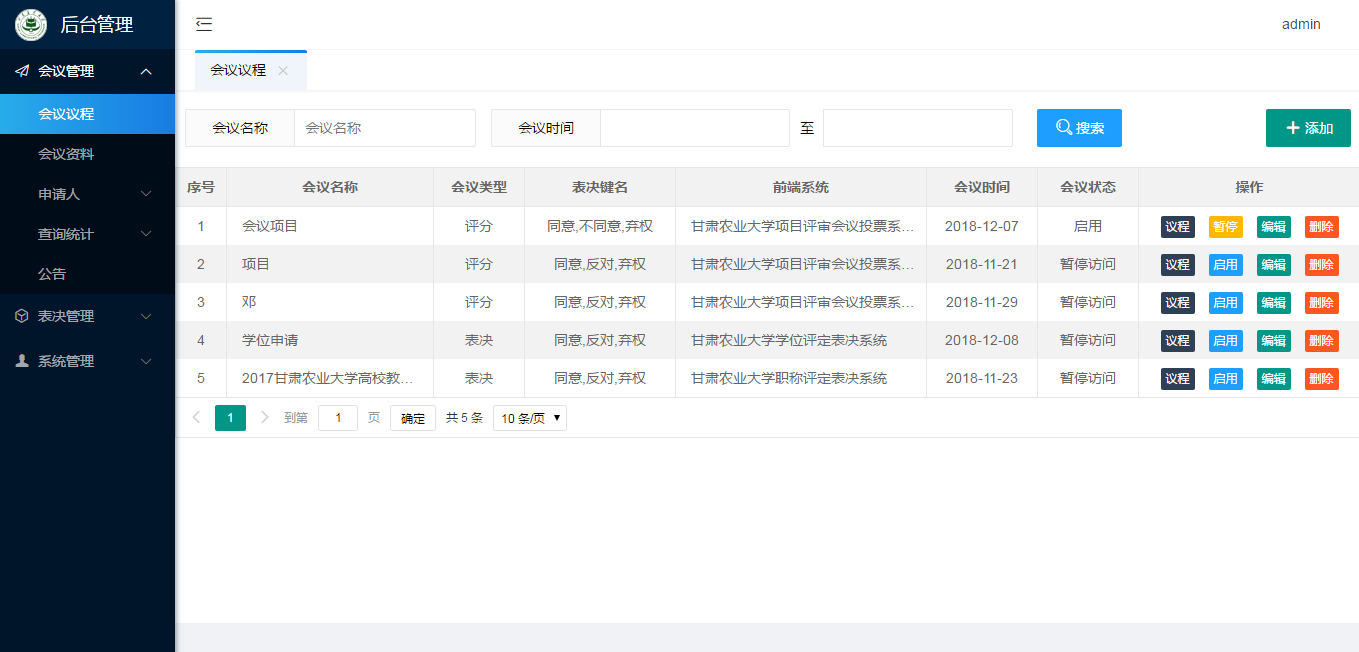Go to previous page arrow in pagination

coord(196,418)
